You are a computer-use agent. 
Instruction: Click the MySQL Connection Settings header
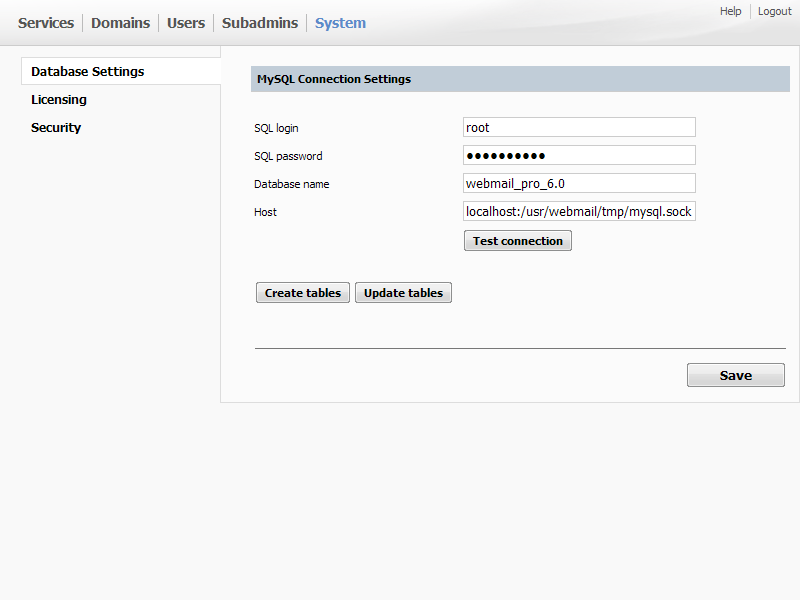(x=334, y=79)
